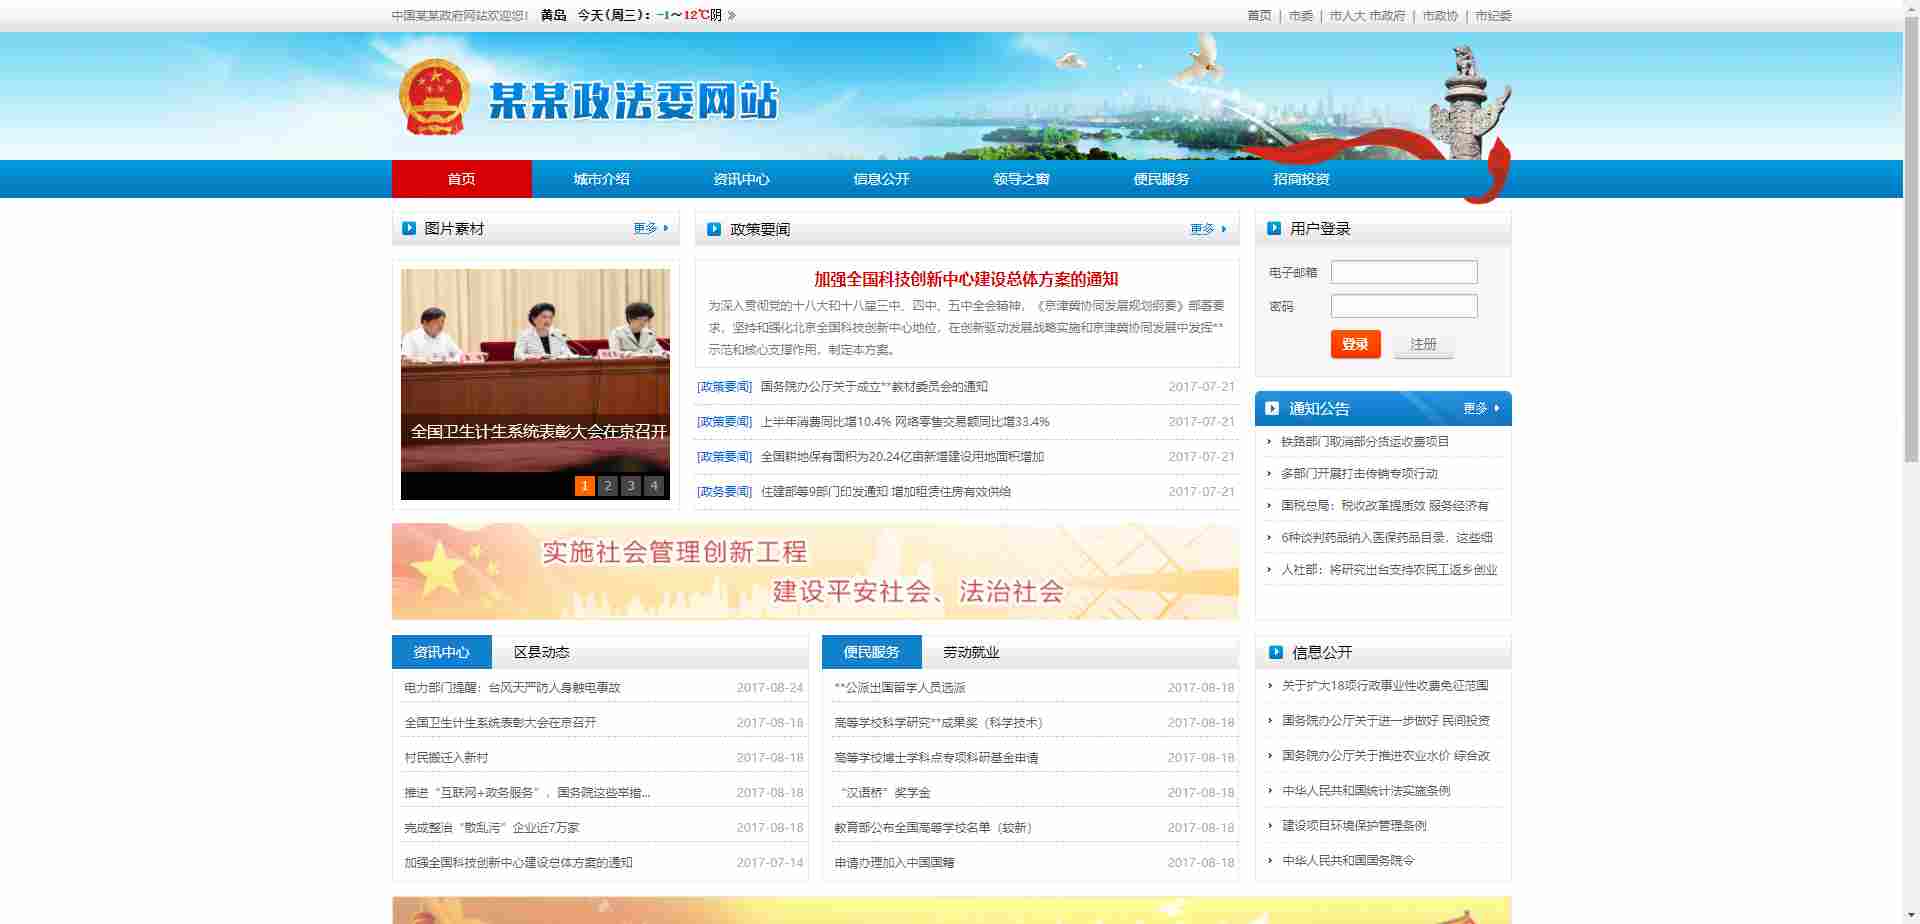1920x924 pixels.
Task: Click the blue icon beside 图片素材
Action: click(x=409, y=228)
